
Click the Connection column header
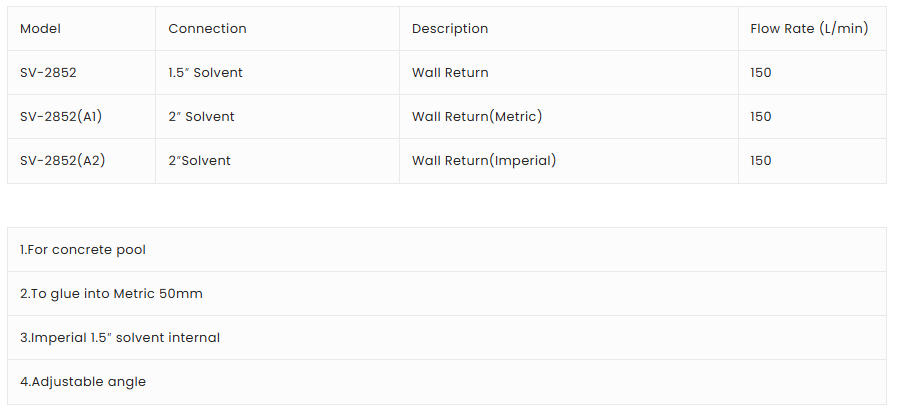pos(207,29)
